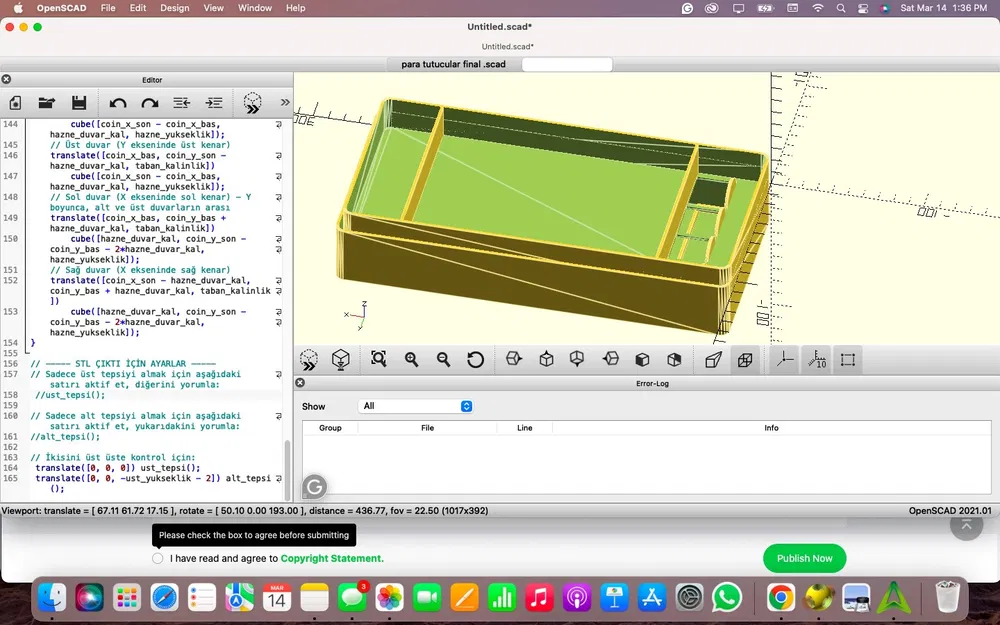Click the editor vertical scrollbar
Viewport: 1000px width, 625px height.
coord(288,470)
